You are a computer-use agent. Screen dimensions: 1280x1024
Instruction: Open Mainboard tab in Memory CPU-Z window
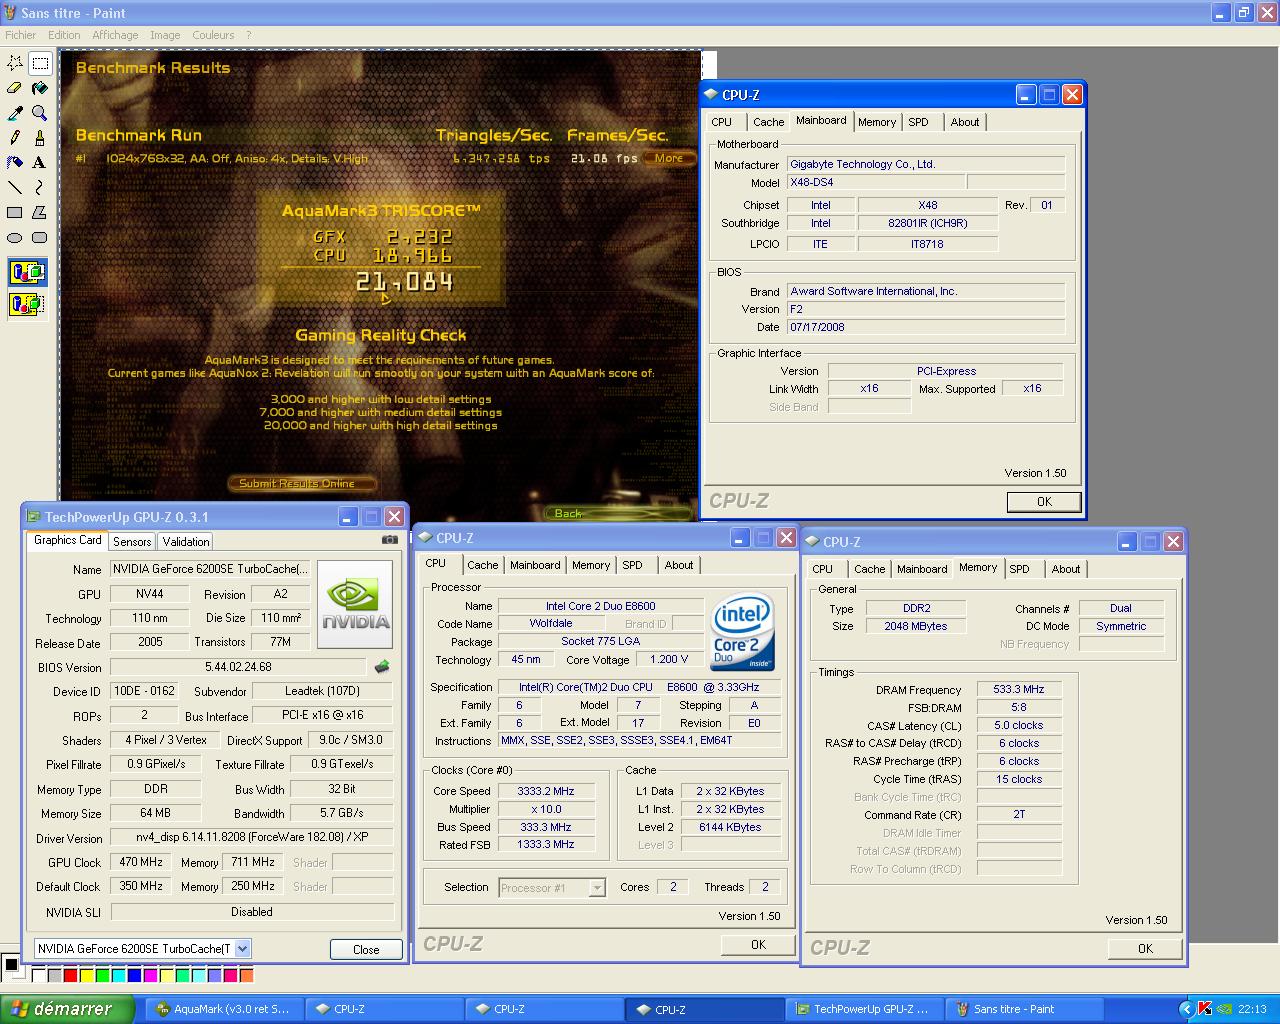click(922, 569)
